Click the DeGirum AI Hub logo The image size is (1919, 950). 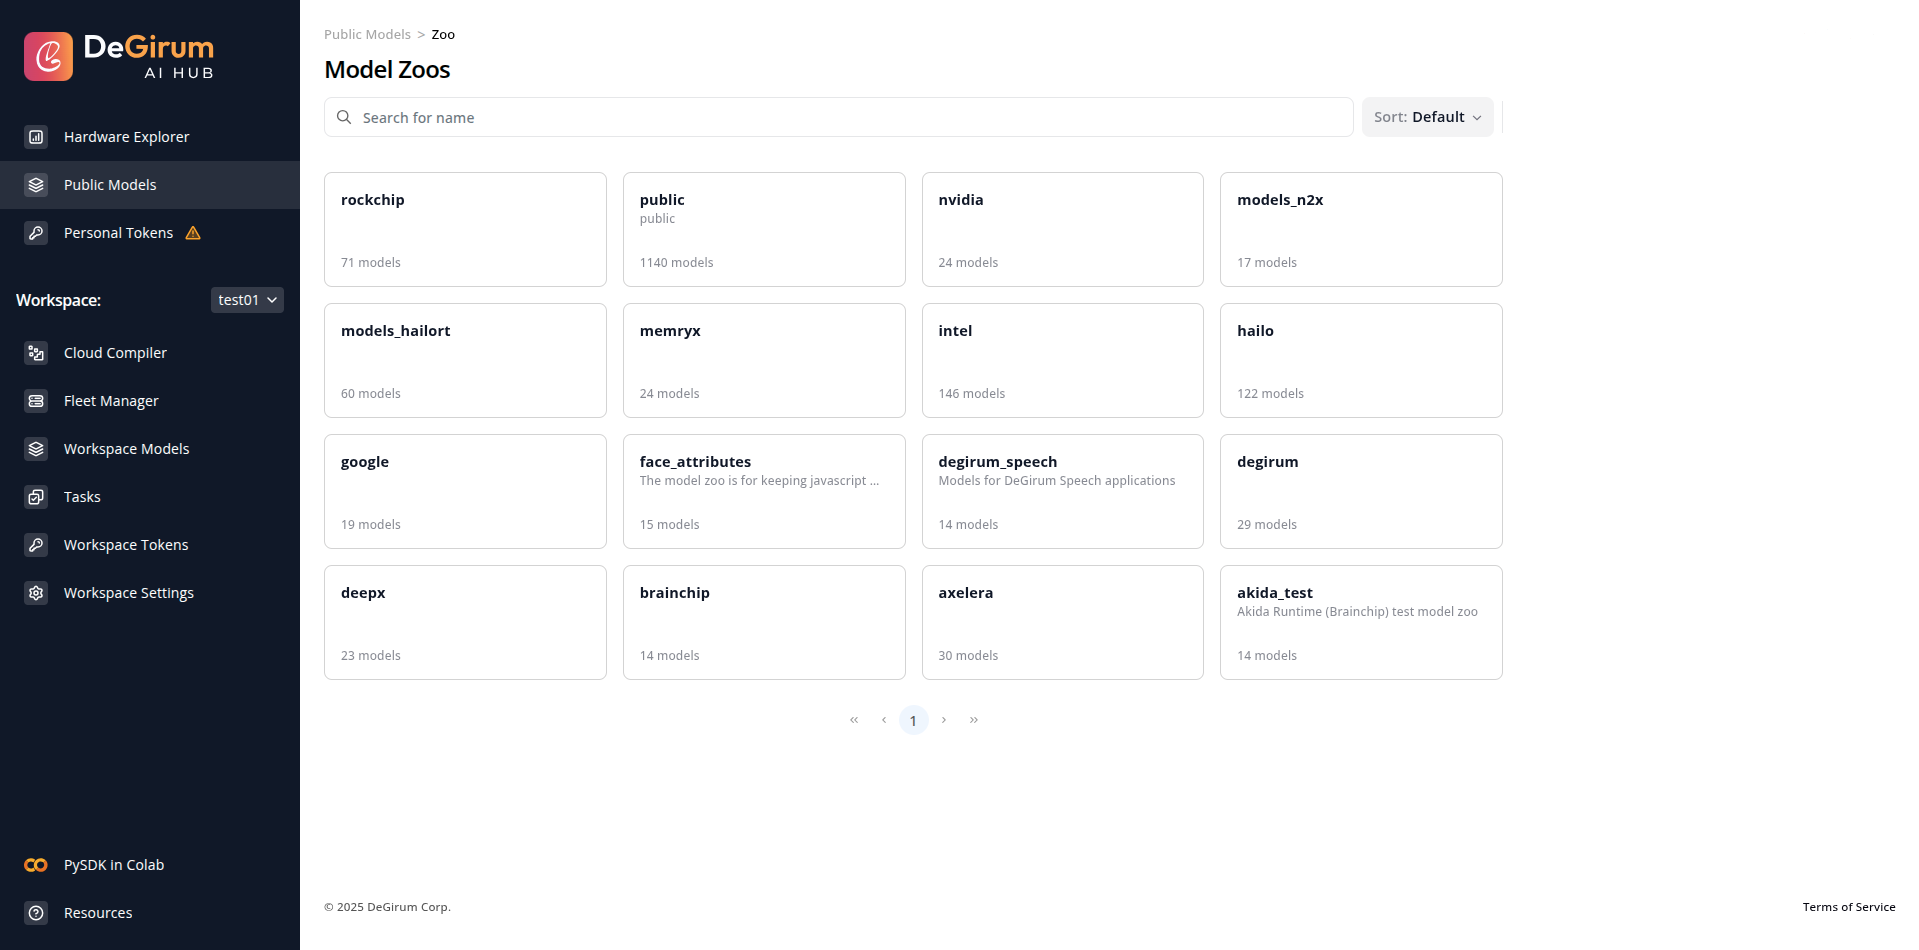coord(119,56)
